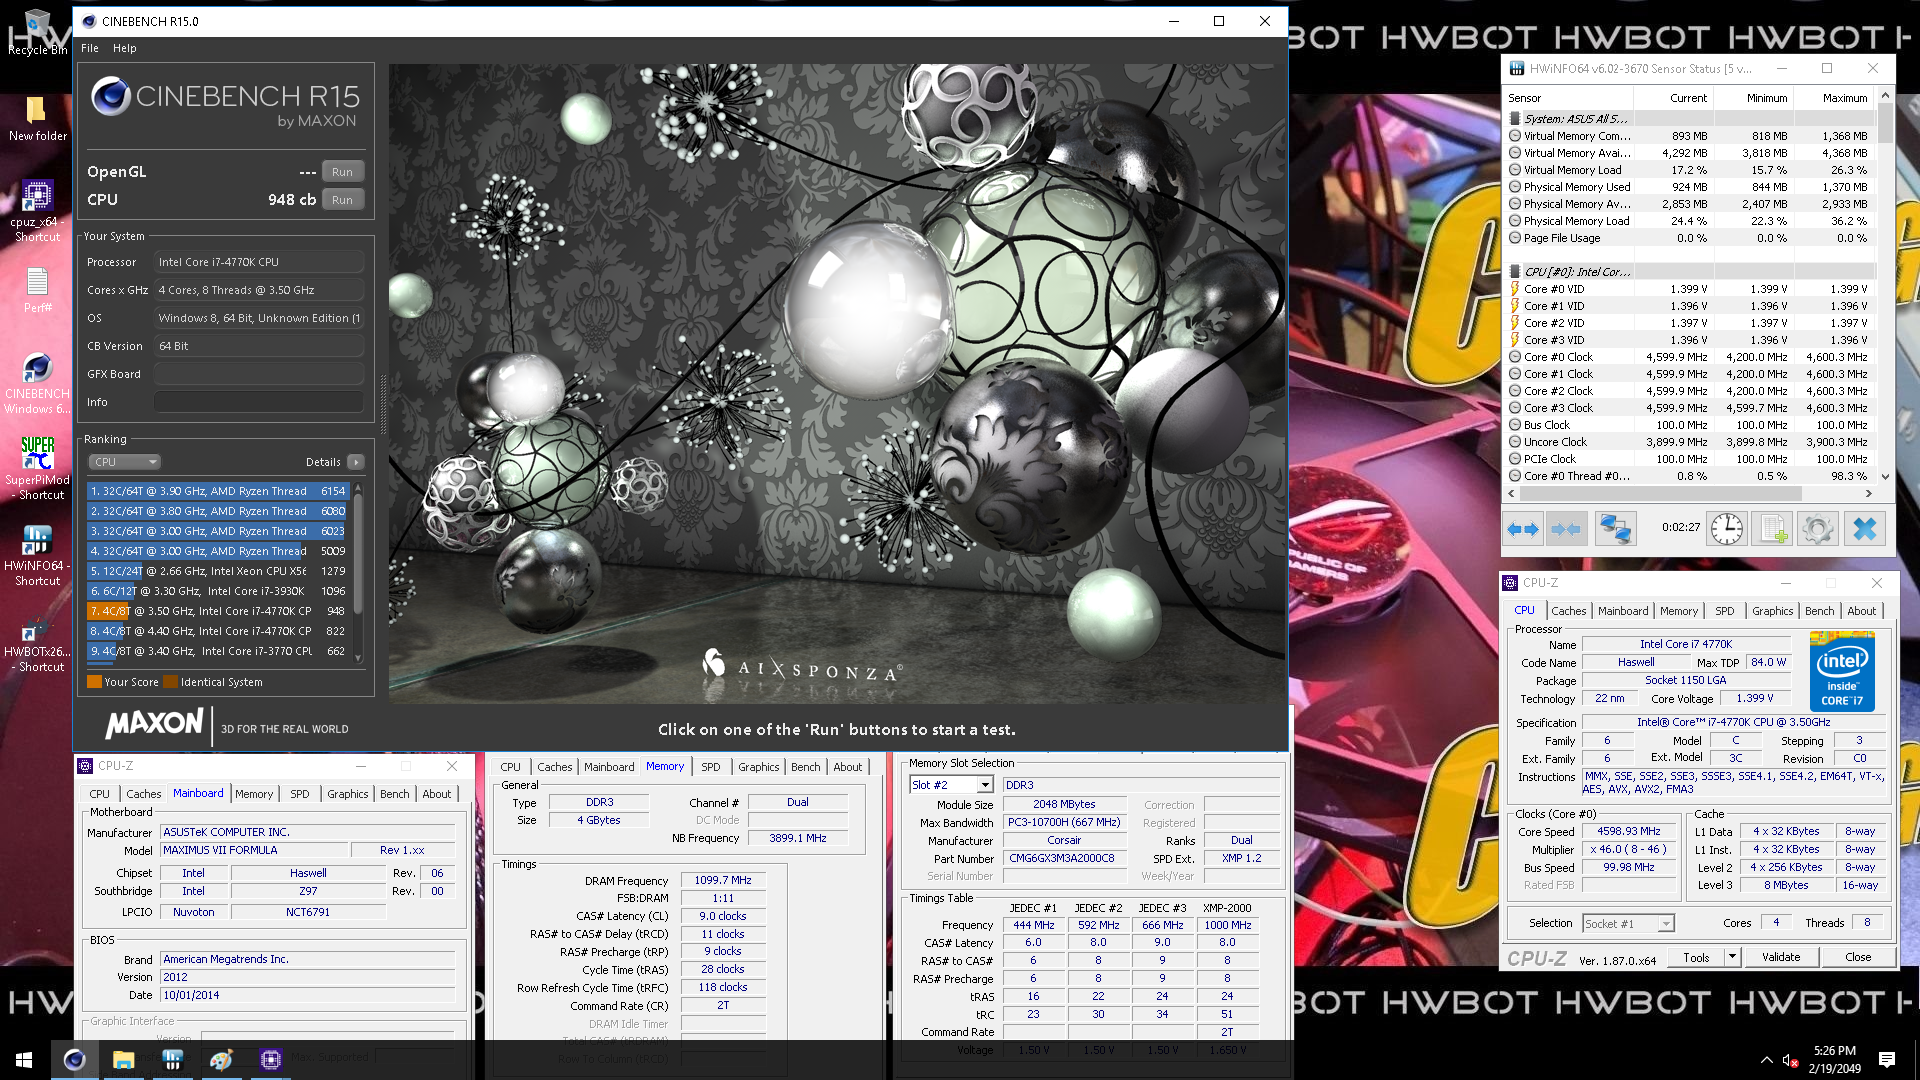Open HWiNFO64 Shortcut desktop icon

(38, 555)
